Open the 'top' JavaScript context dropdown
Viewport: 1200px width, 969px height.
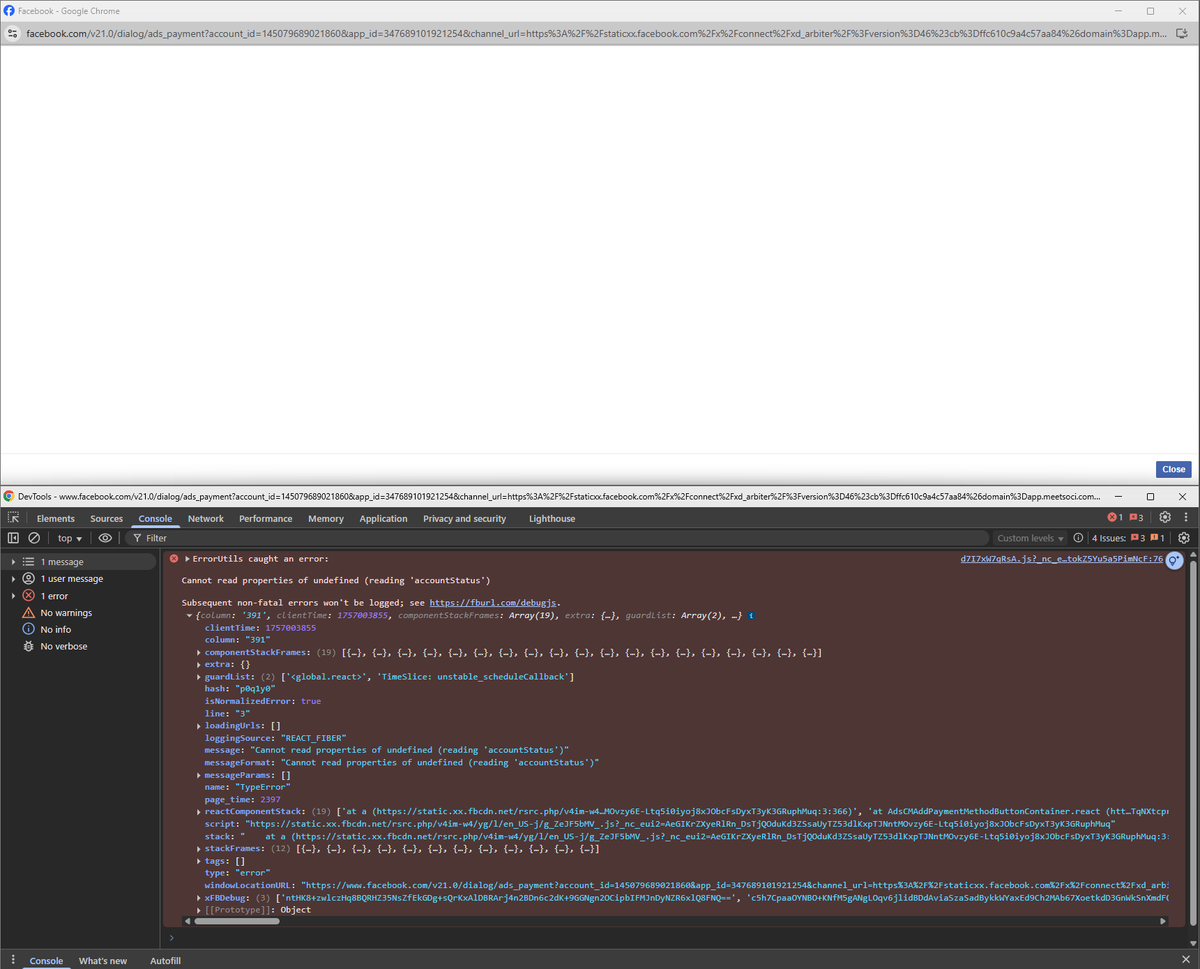point(69,538)
